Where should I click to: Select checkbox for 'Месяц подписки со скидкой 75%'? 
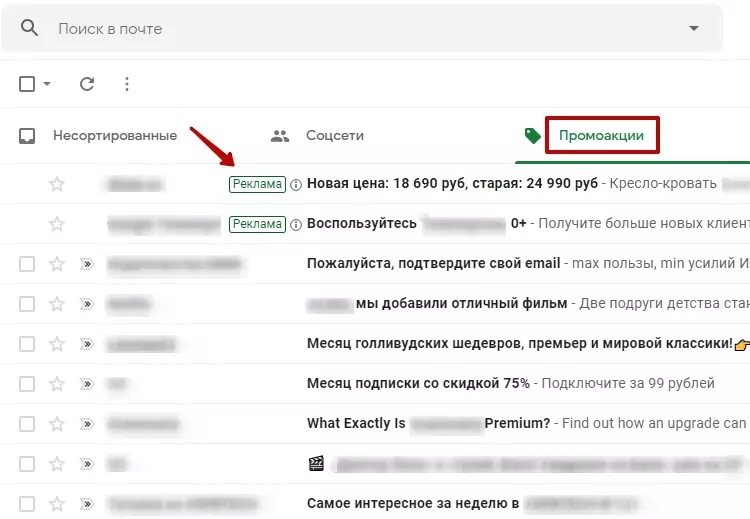click(27, 384)
